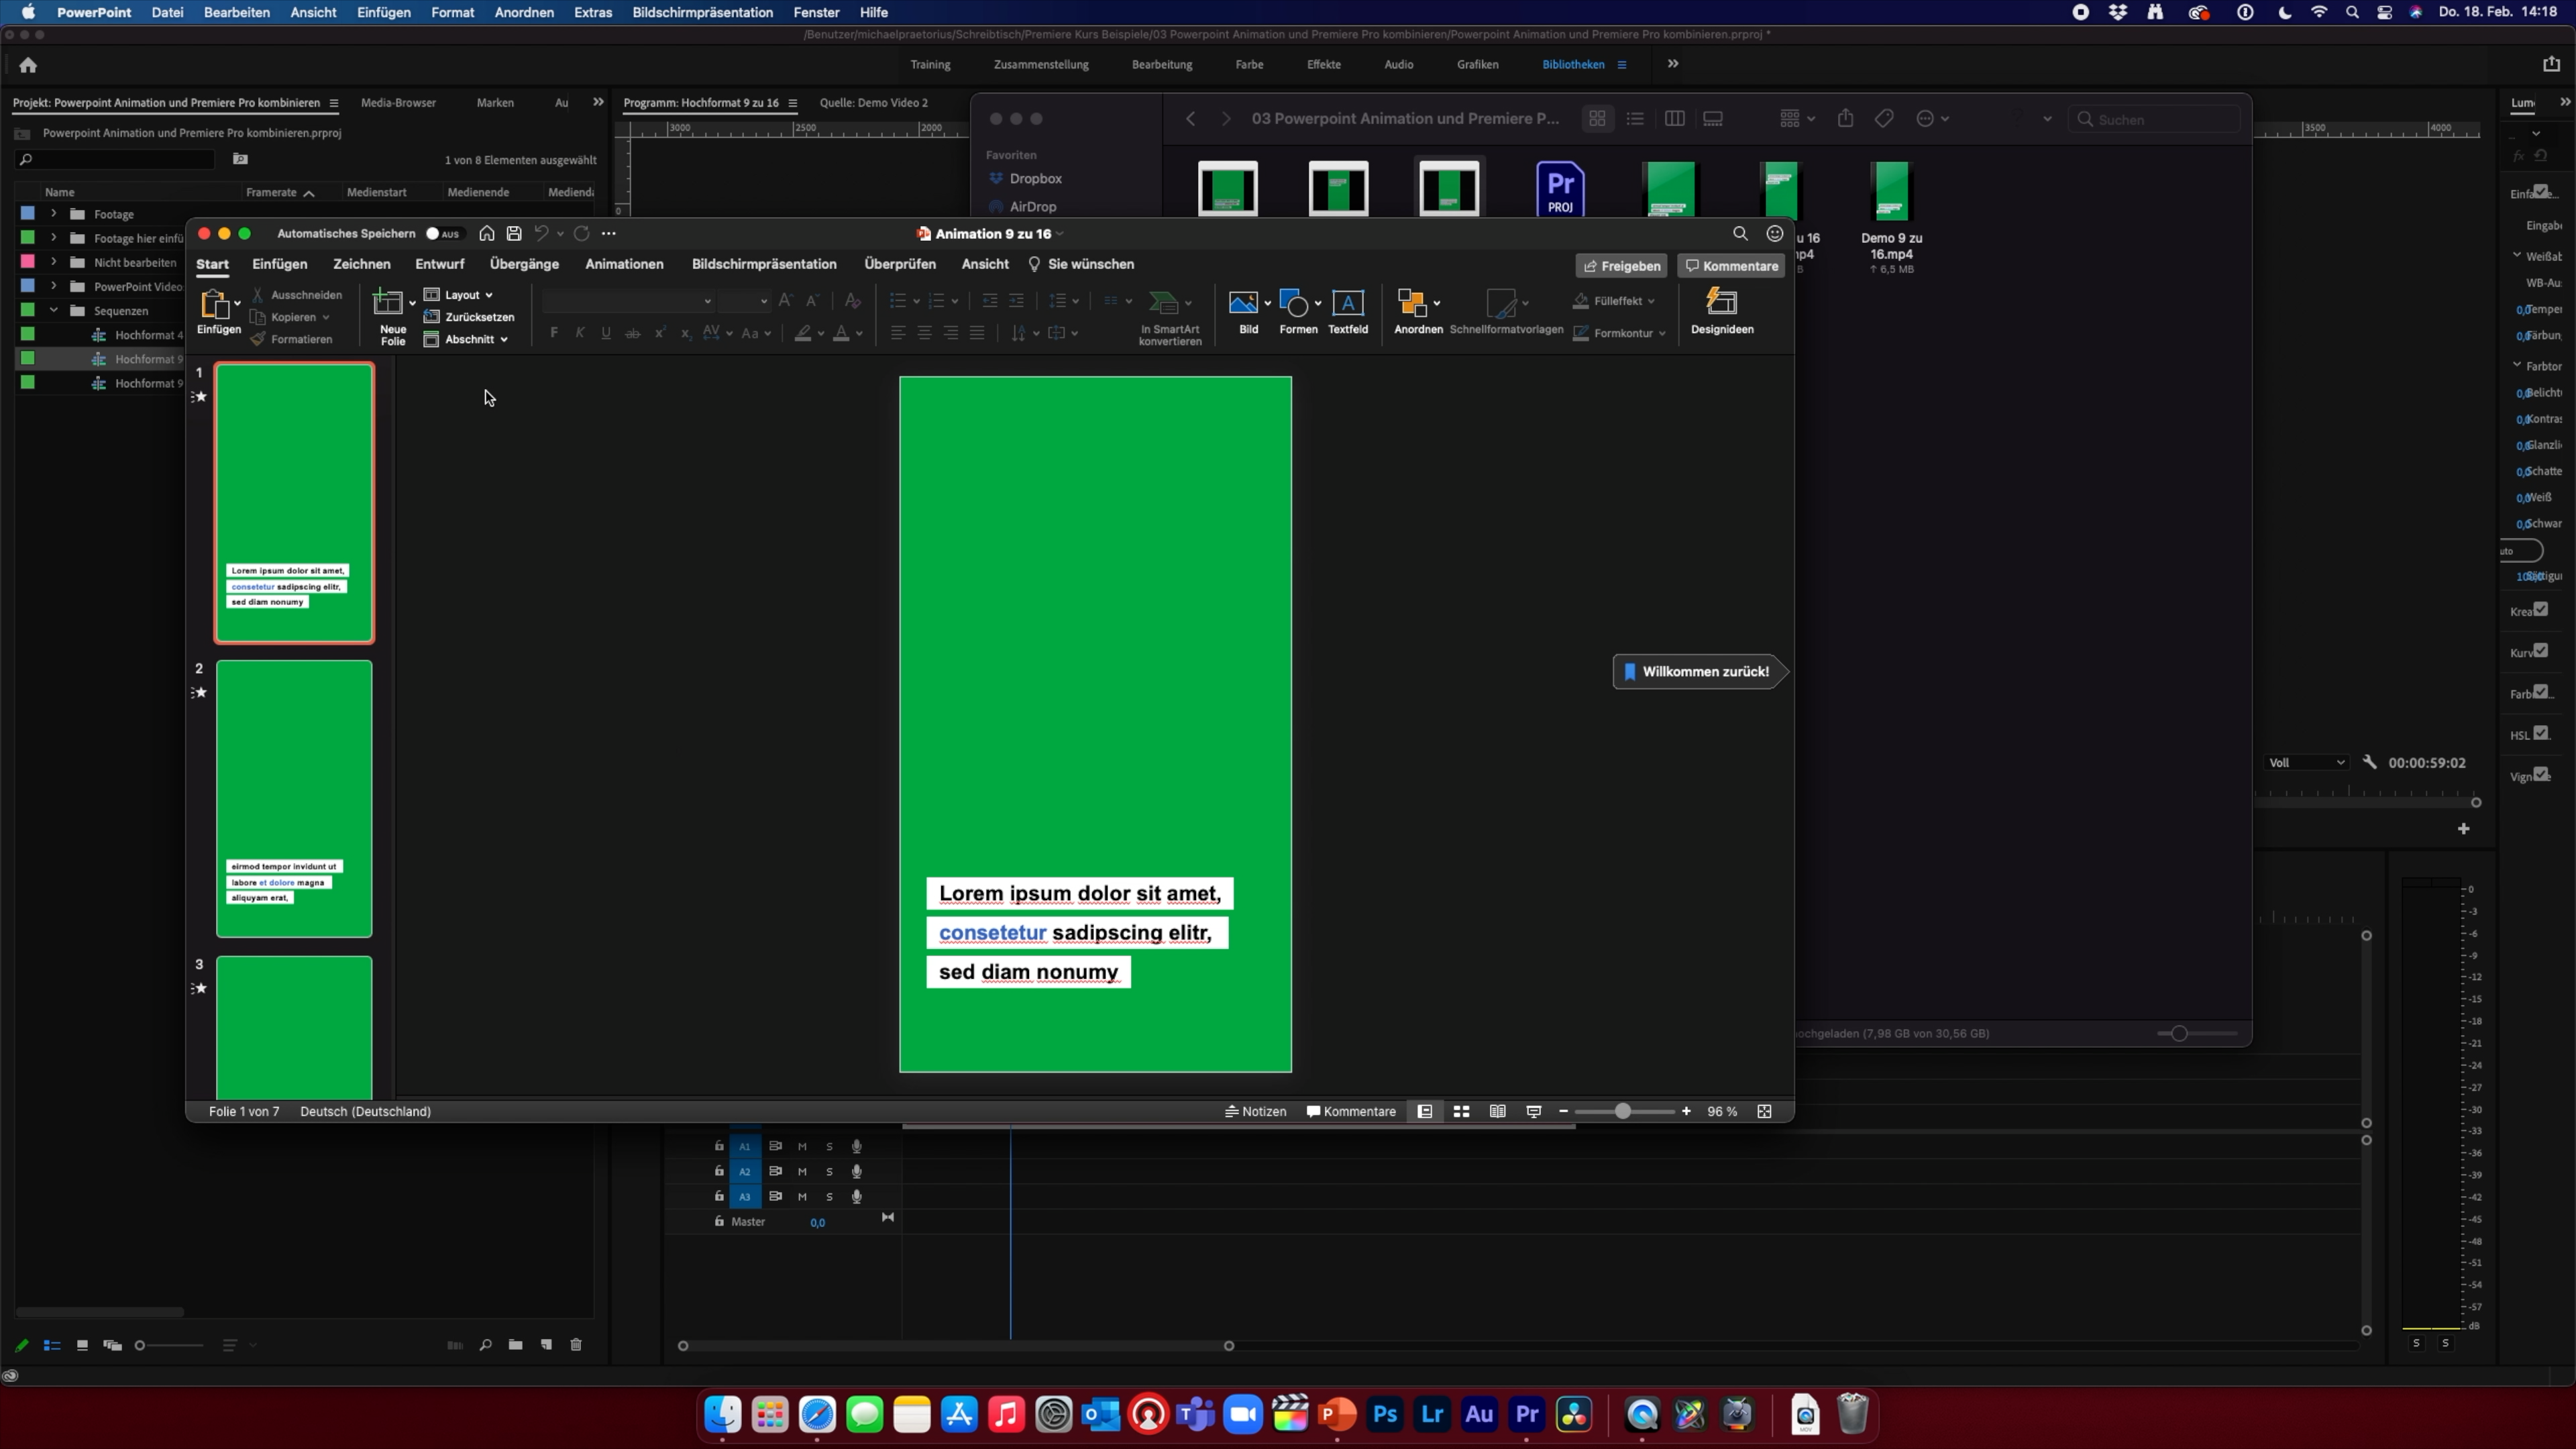Click the Anordnen arrange icon
The height and width of the screenshot is (1449, 2576).
pos(1412,302)
